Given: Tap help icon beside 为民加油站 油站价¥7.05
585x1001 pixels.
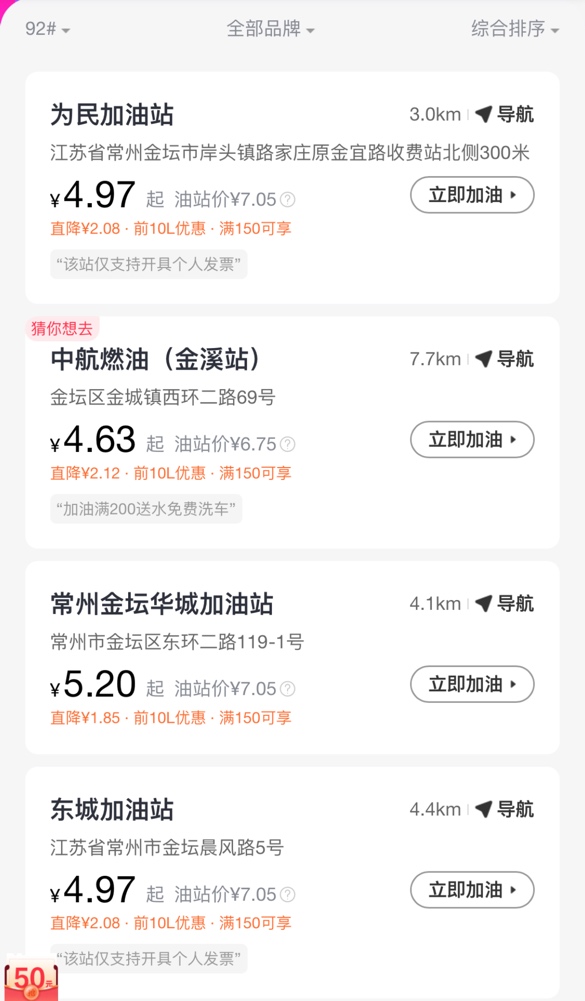Looking at the screenshot, I should click(x=287, y=199).
